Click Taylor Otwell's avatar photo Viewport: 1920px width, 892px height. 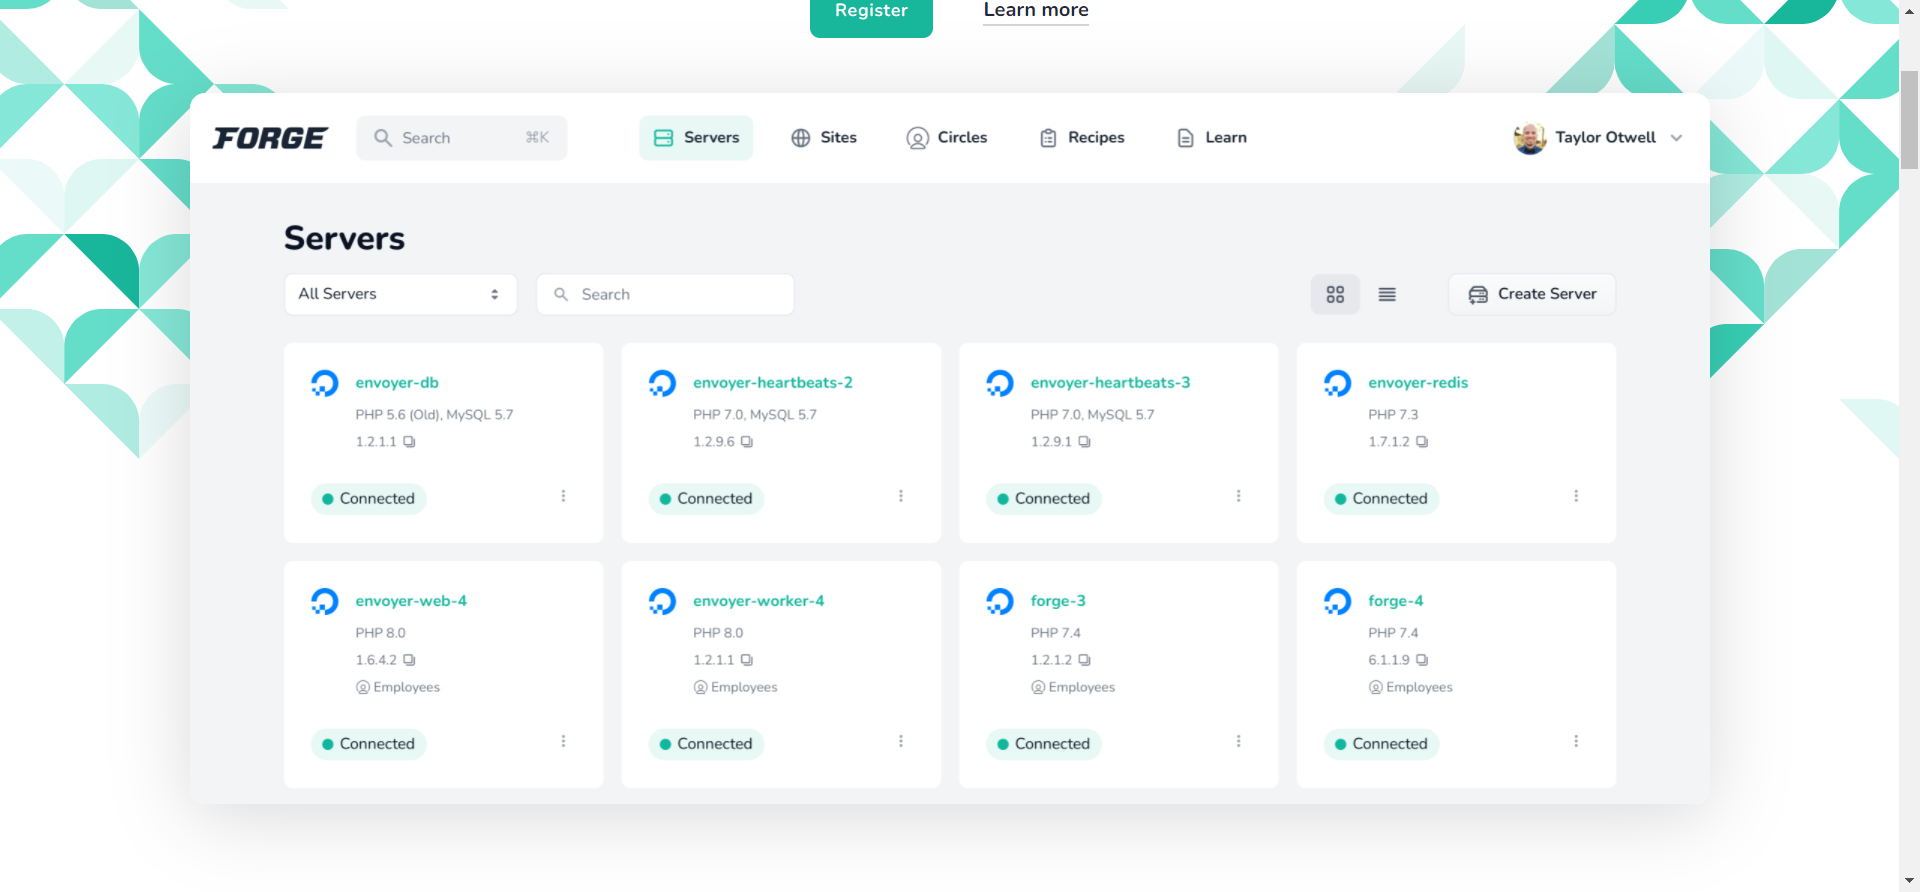pos(1530,138)
